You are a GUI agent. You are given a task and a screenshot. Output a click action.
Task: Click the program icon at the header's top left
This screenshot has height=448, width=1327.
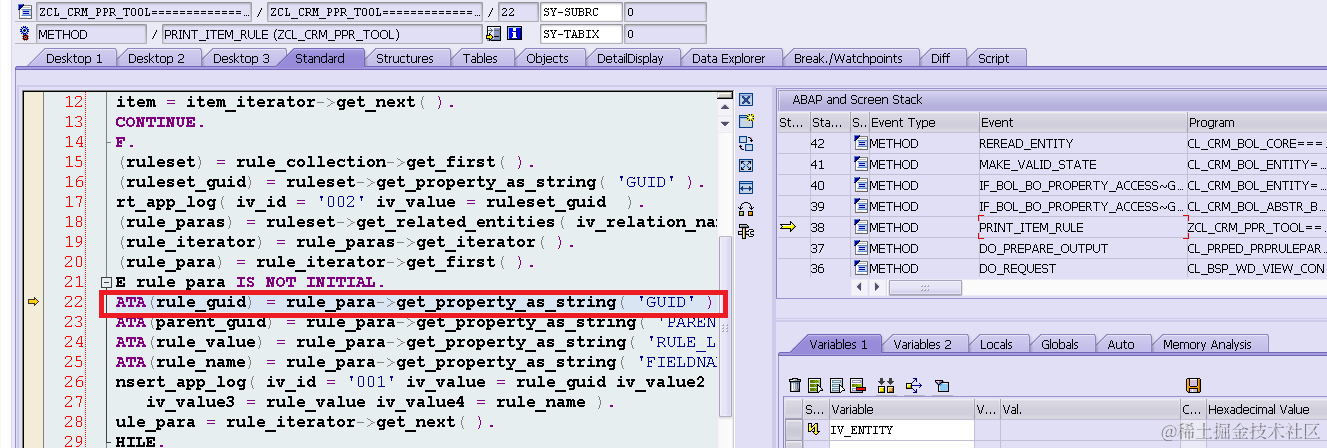coord(24,13)
